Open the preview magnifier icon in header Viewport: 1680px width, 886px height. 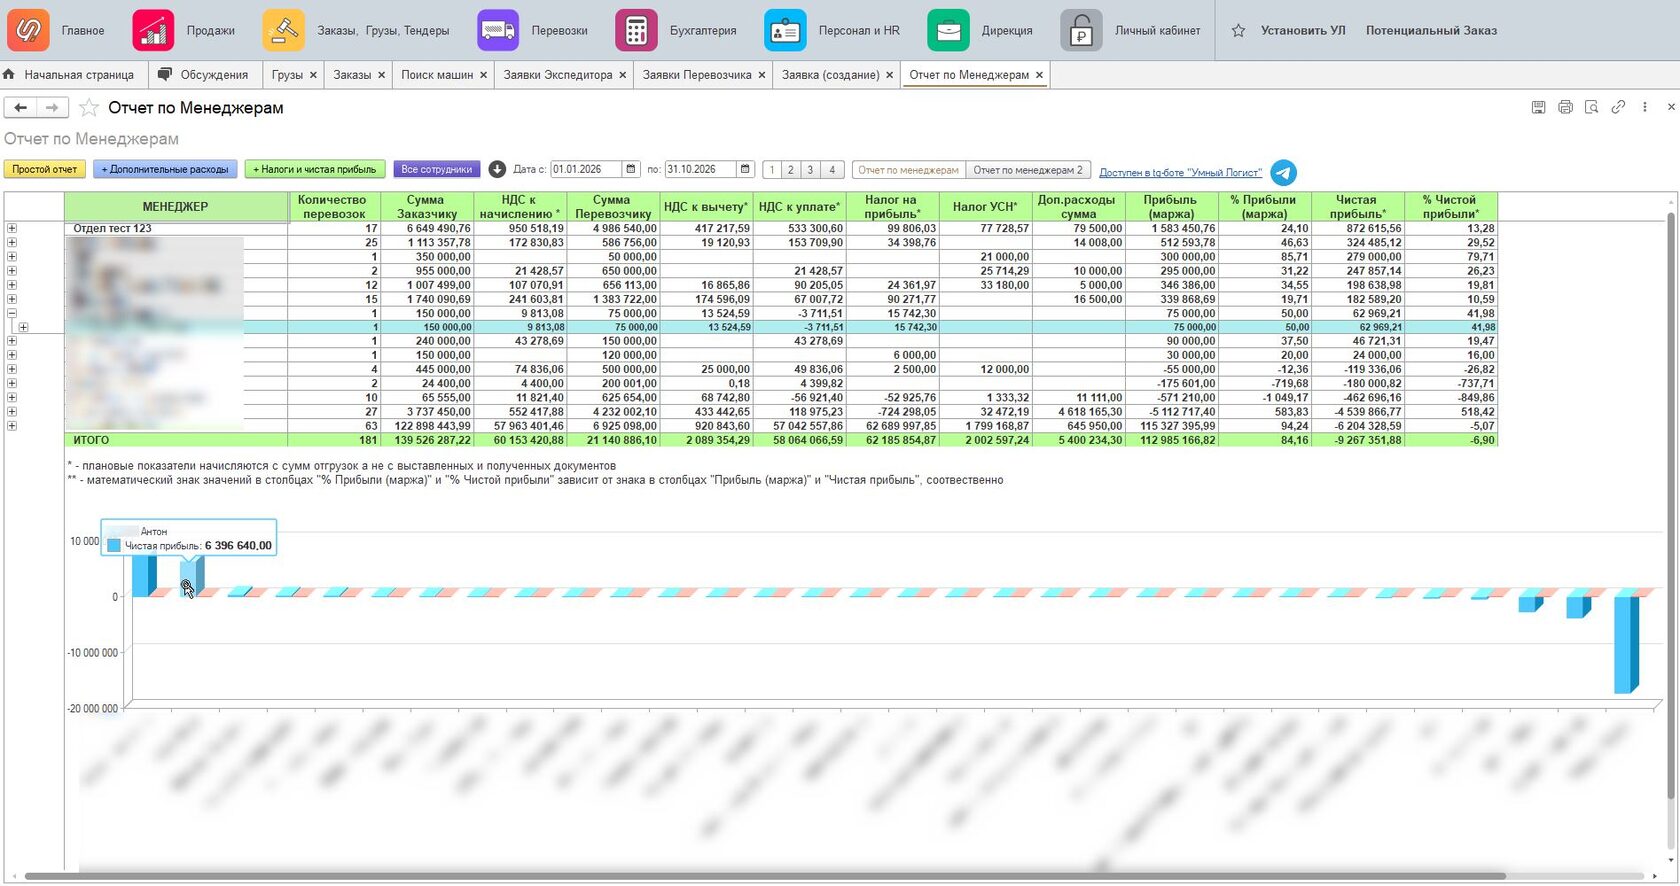pyautogui.click(x=1591, y=107)
